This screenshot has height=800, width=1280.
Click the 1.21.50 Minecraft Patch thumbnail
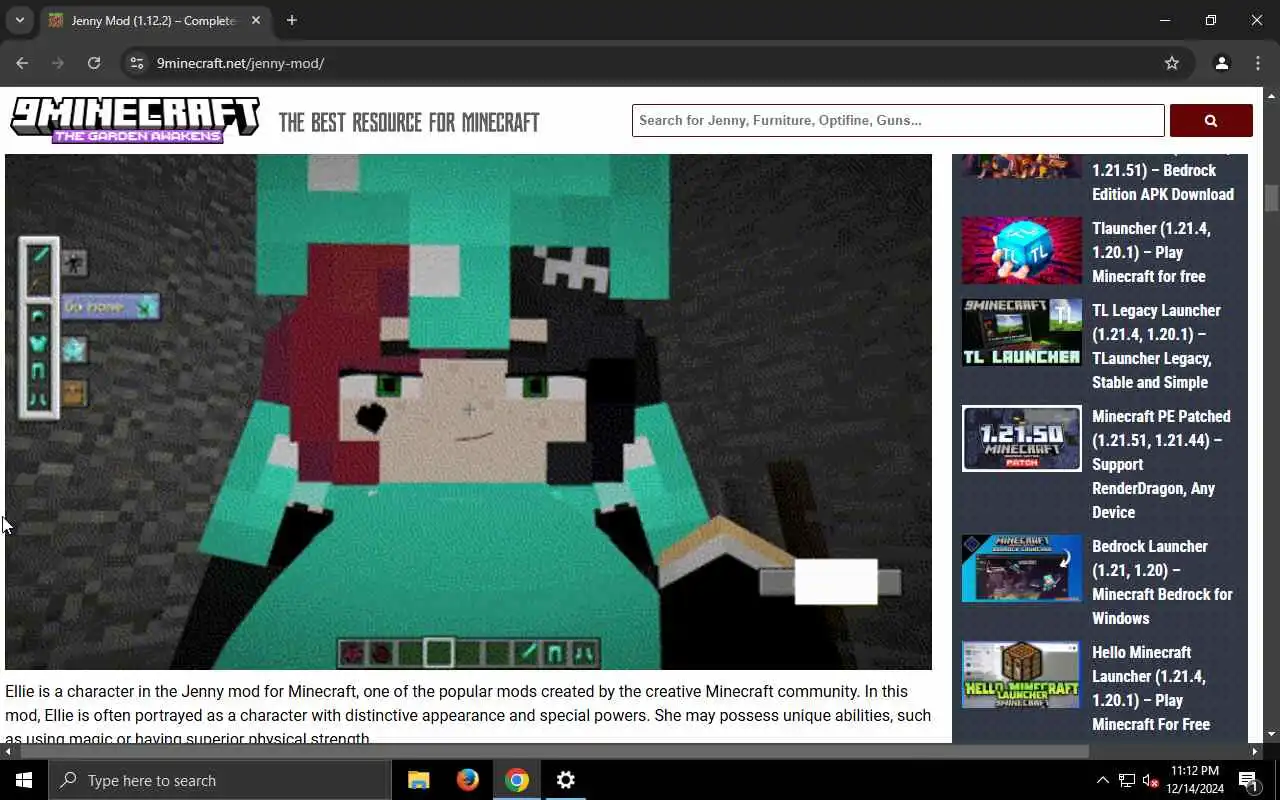tap(1022, 438)
